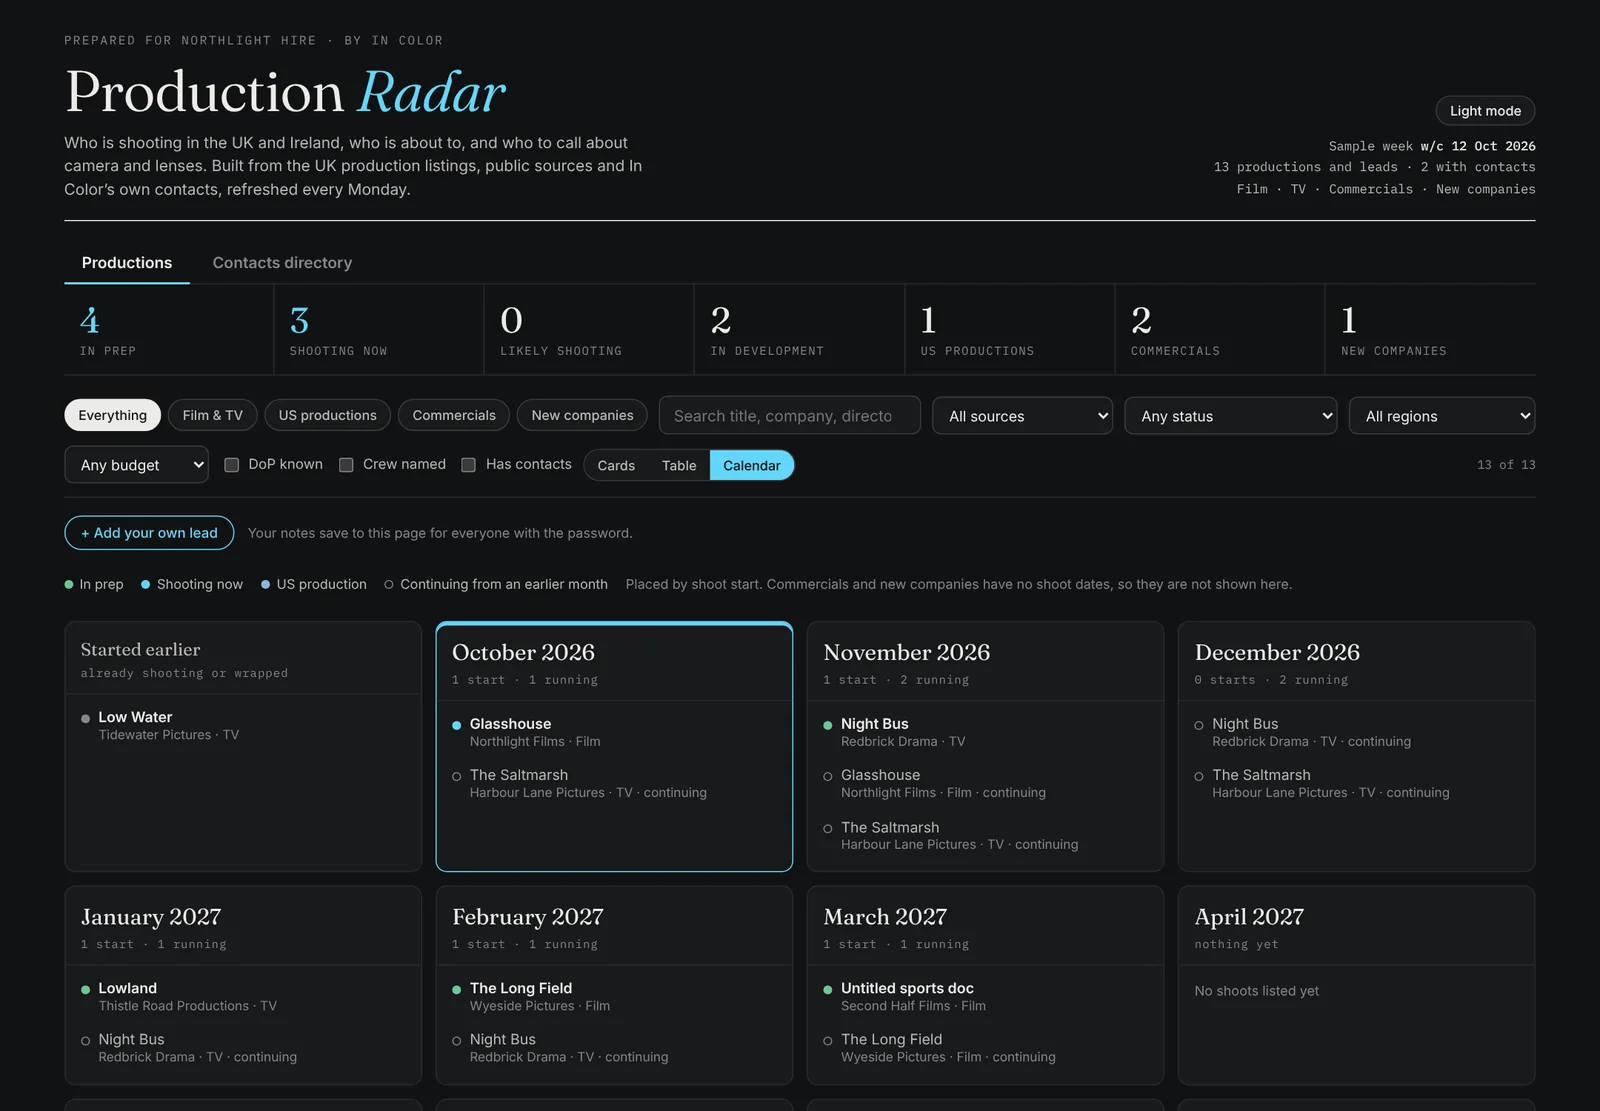Enable the Has contacts checkbox

[x=468, y=465]
